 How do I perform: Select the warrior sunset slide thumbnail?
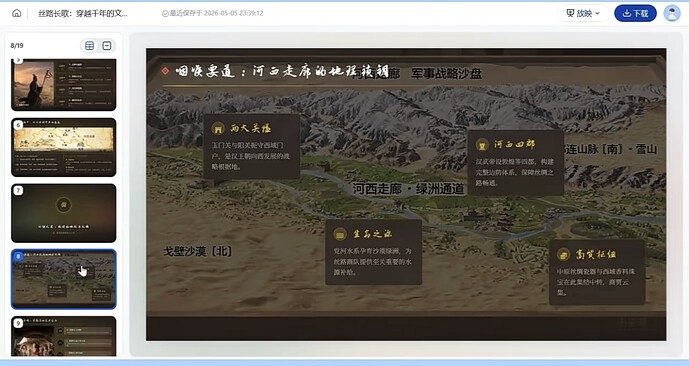[64, 85]
